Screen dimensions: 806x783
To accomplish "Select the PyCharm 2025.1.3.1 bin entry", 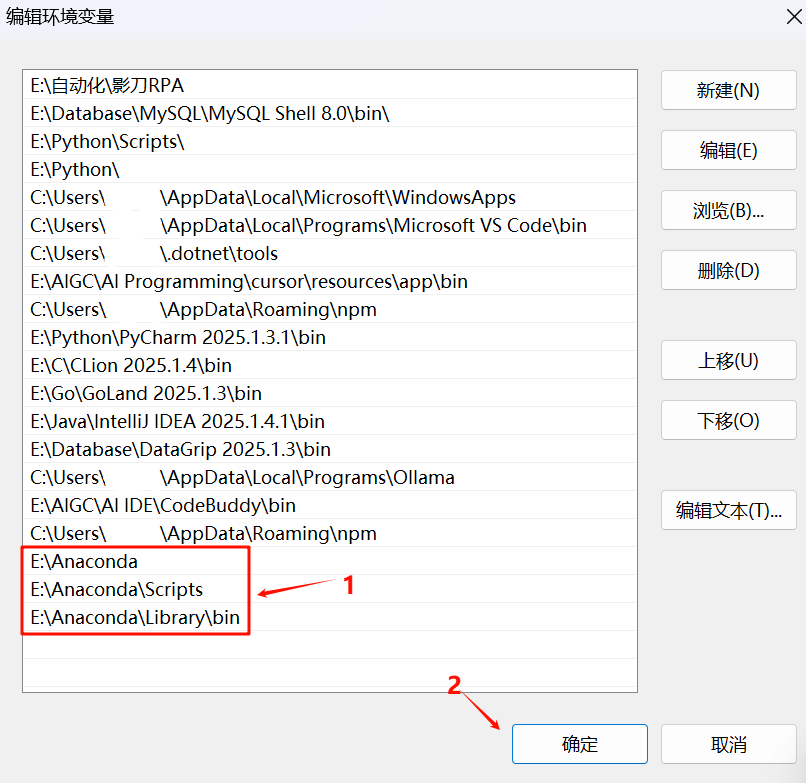I will click(178, 338).
